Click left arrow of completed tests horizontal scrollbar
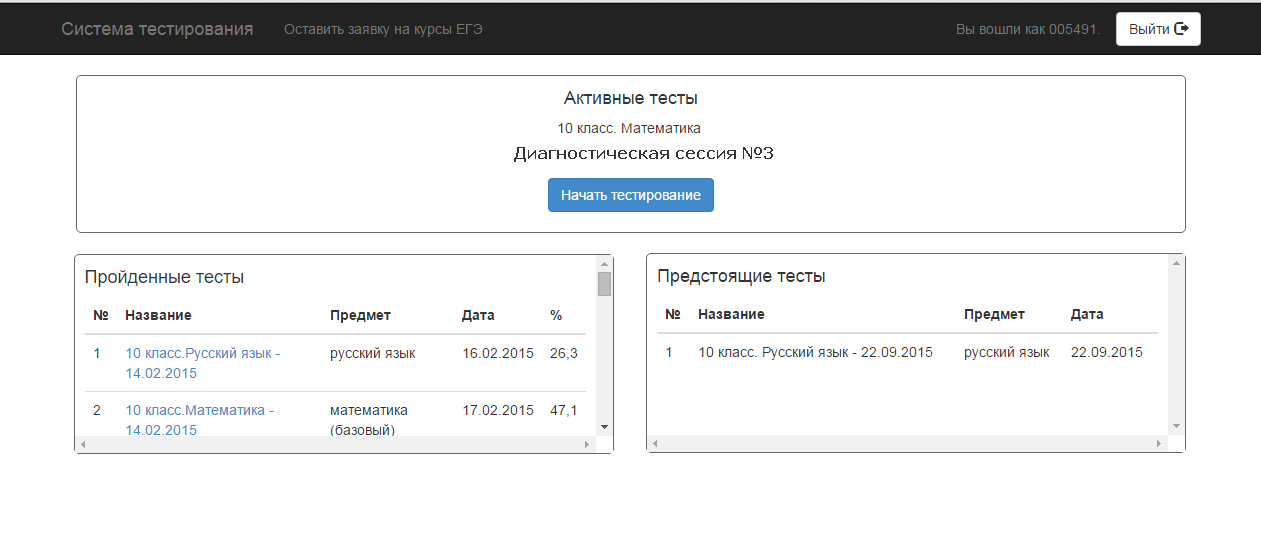 83,444
